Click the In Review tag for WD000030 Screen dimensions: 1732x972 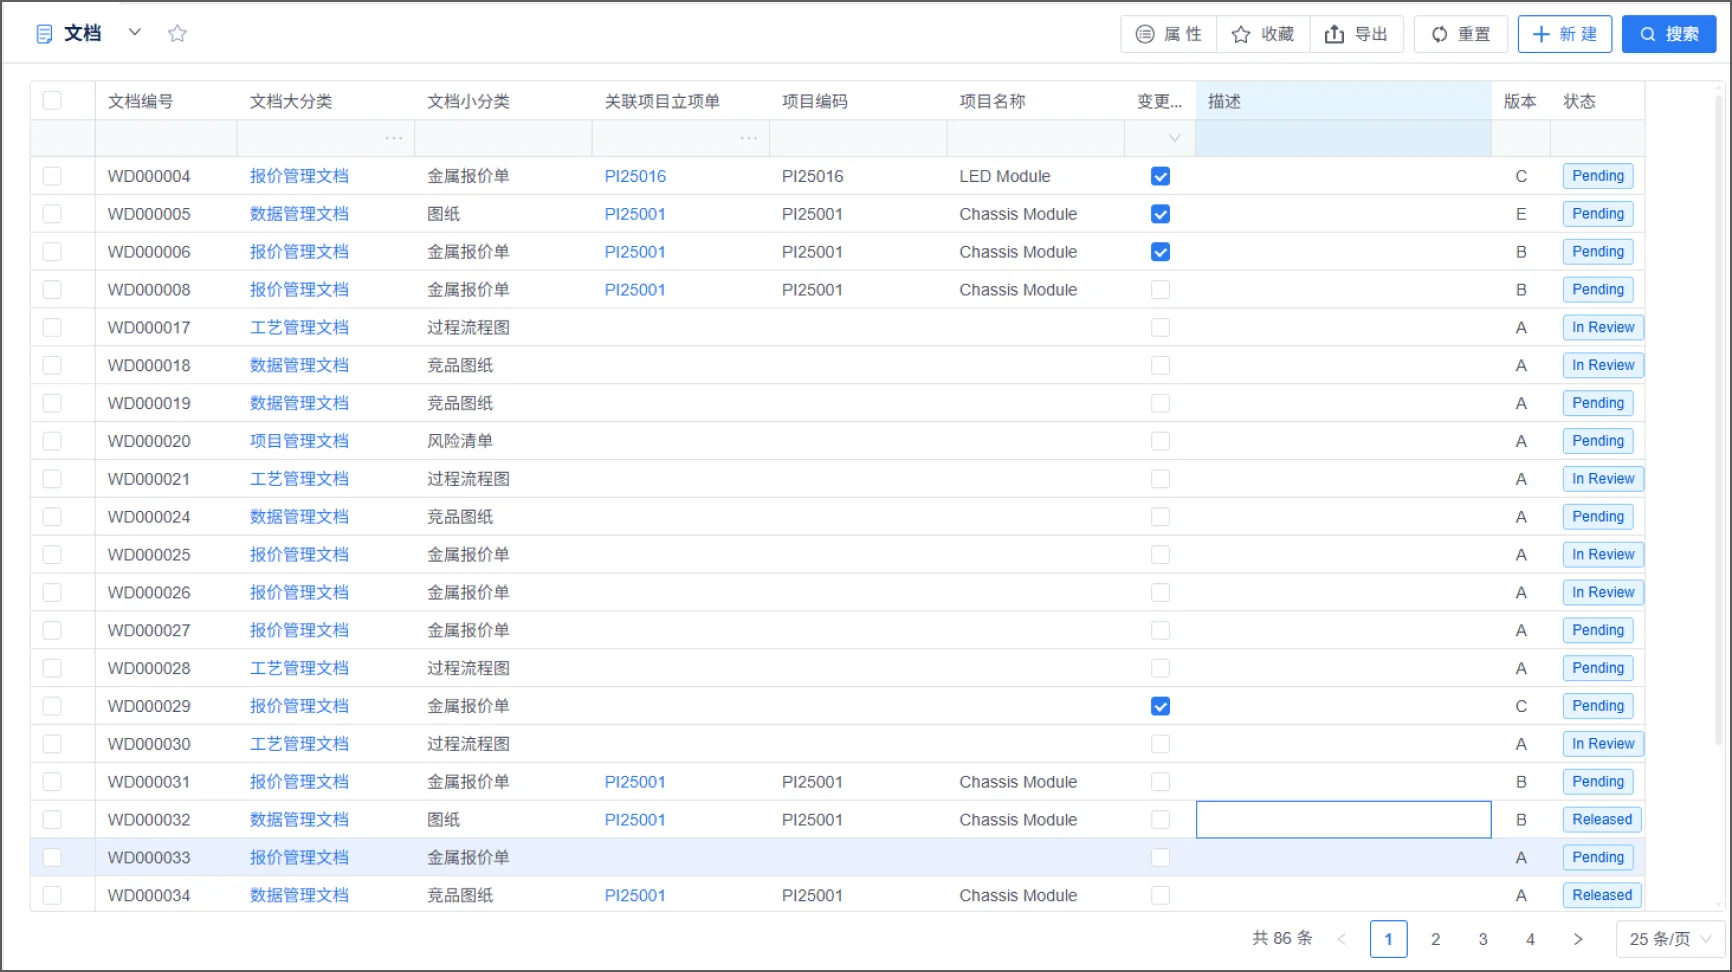[x=1603, y=744]
